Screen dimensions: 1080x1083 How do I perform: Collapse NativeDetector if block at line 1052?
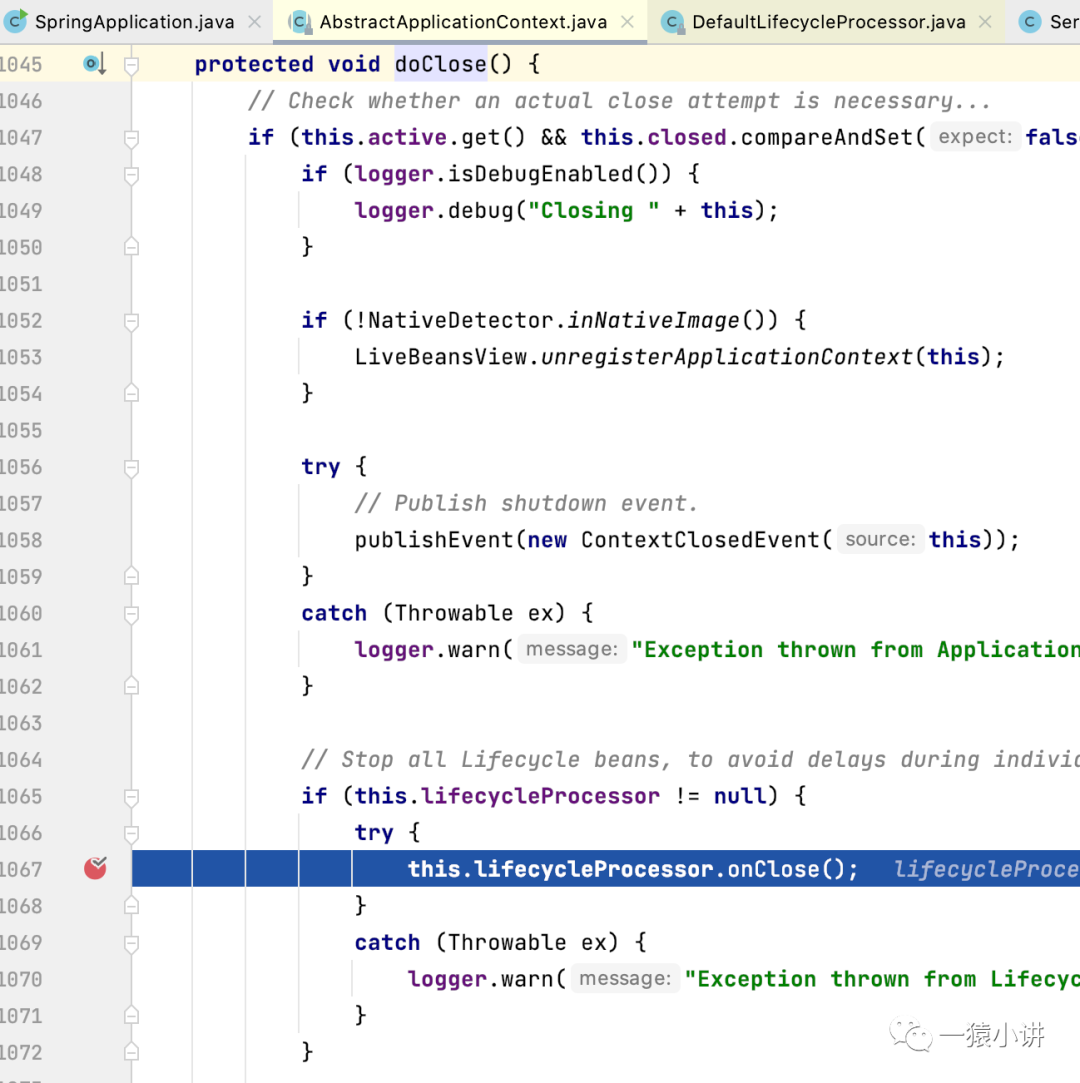[x=131, y=321]
